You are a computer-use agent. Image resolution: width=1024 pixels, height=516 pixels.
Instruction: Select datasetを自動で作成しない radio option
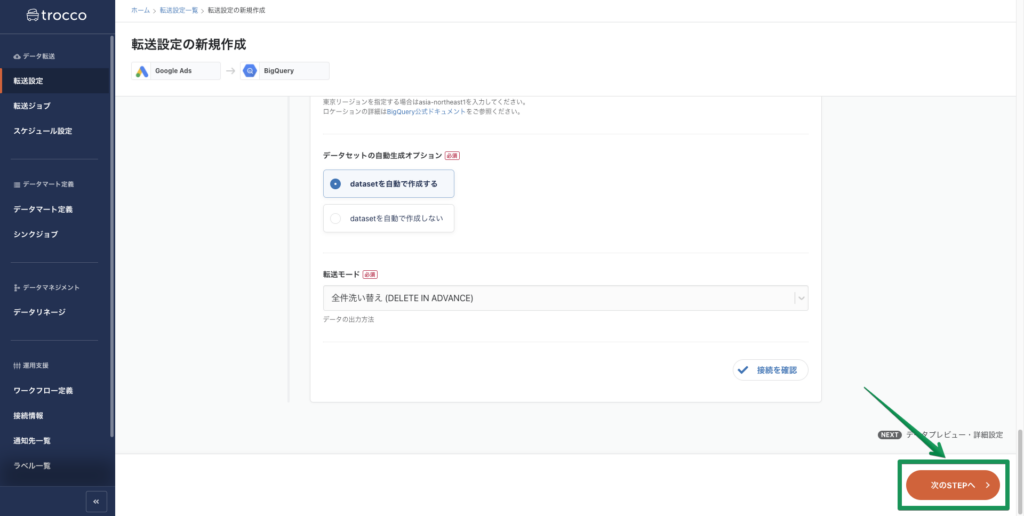pos(336,218)
